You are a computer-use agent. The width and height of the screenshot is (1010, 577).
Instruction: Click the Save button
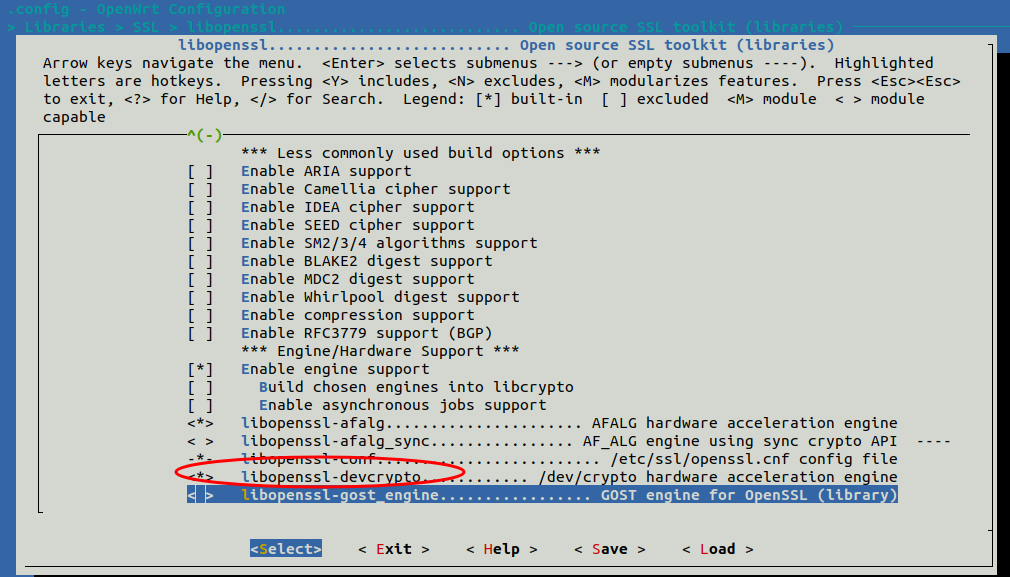point(609,549)
